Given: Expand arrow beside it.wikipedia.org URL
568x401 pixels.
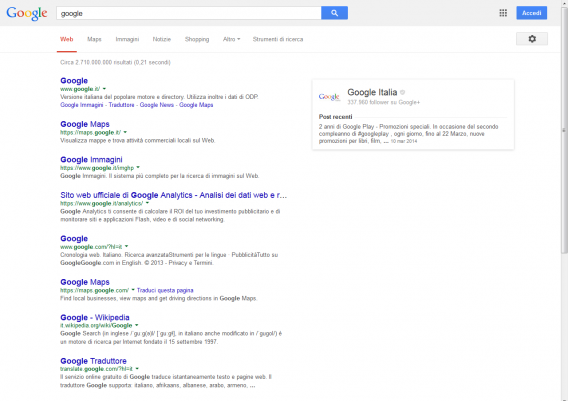Looking at the screenshot, I should click(136, 325).
